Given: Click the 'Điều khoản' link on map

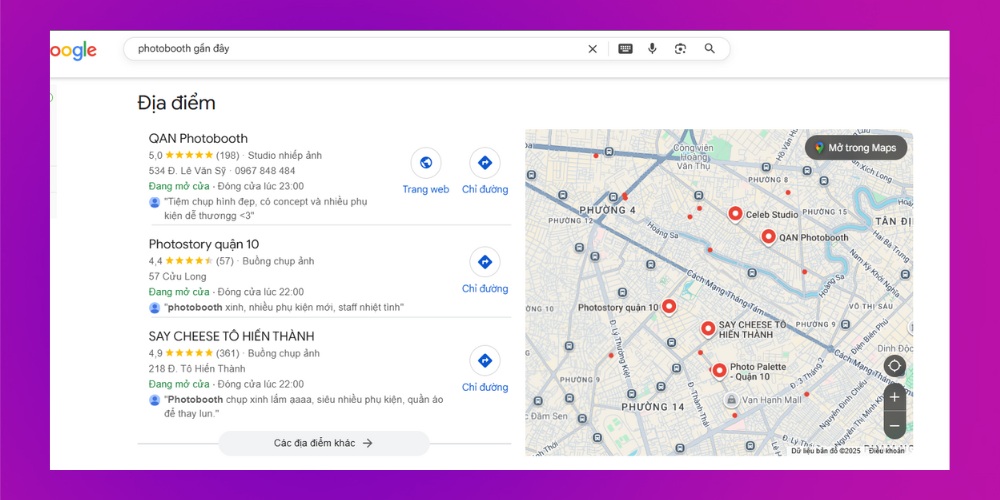Looking at the screenshot, I should (886, 451).
